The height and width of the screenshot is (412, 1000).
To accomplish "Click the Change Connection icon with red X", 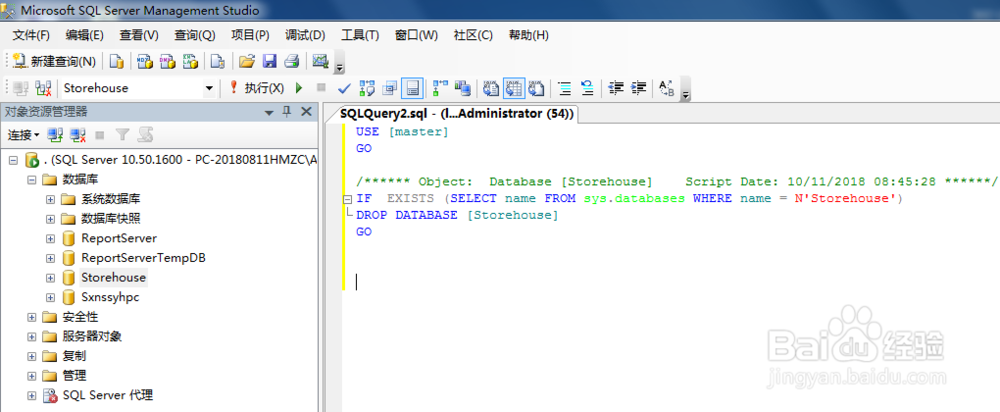I will pyautogui.click(x=43, y=88).
